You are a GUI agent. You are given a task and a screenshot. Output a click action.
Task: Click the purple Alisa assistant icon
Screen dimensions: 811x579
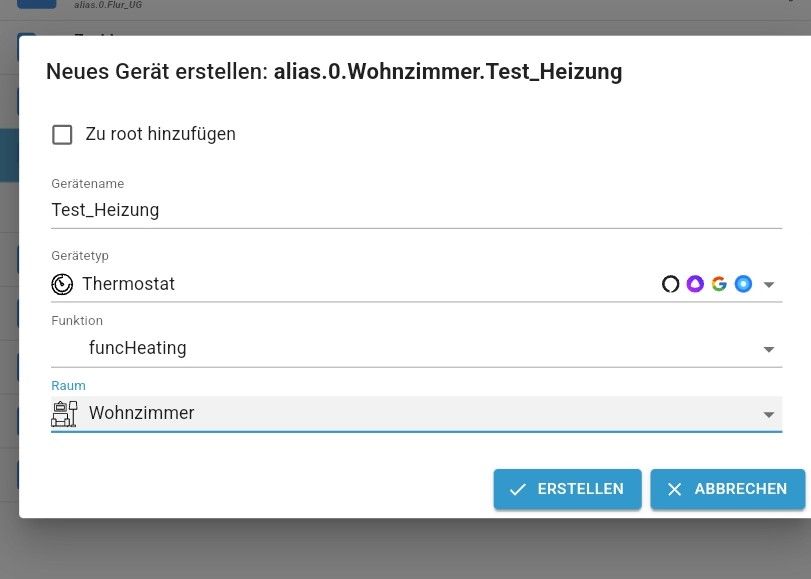695,284
